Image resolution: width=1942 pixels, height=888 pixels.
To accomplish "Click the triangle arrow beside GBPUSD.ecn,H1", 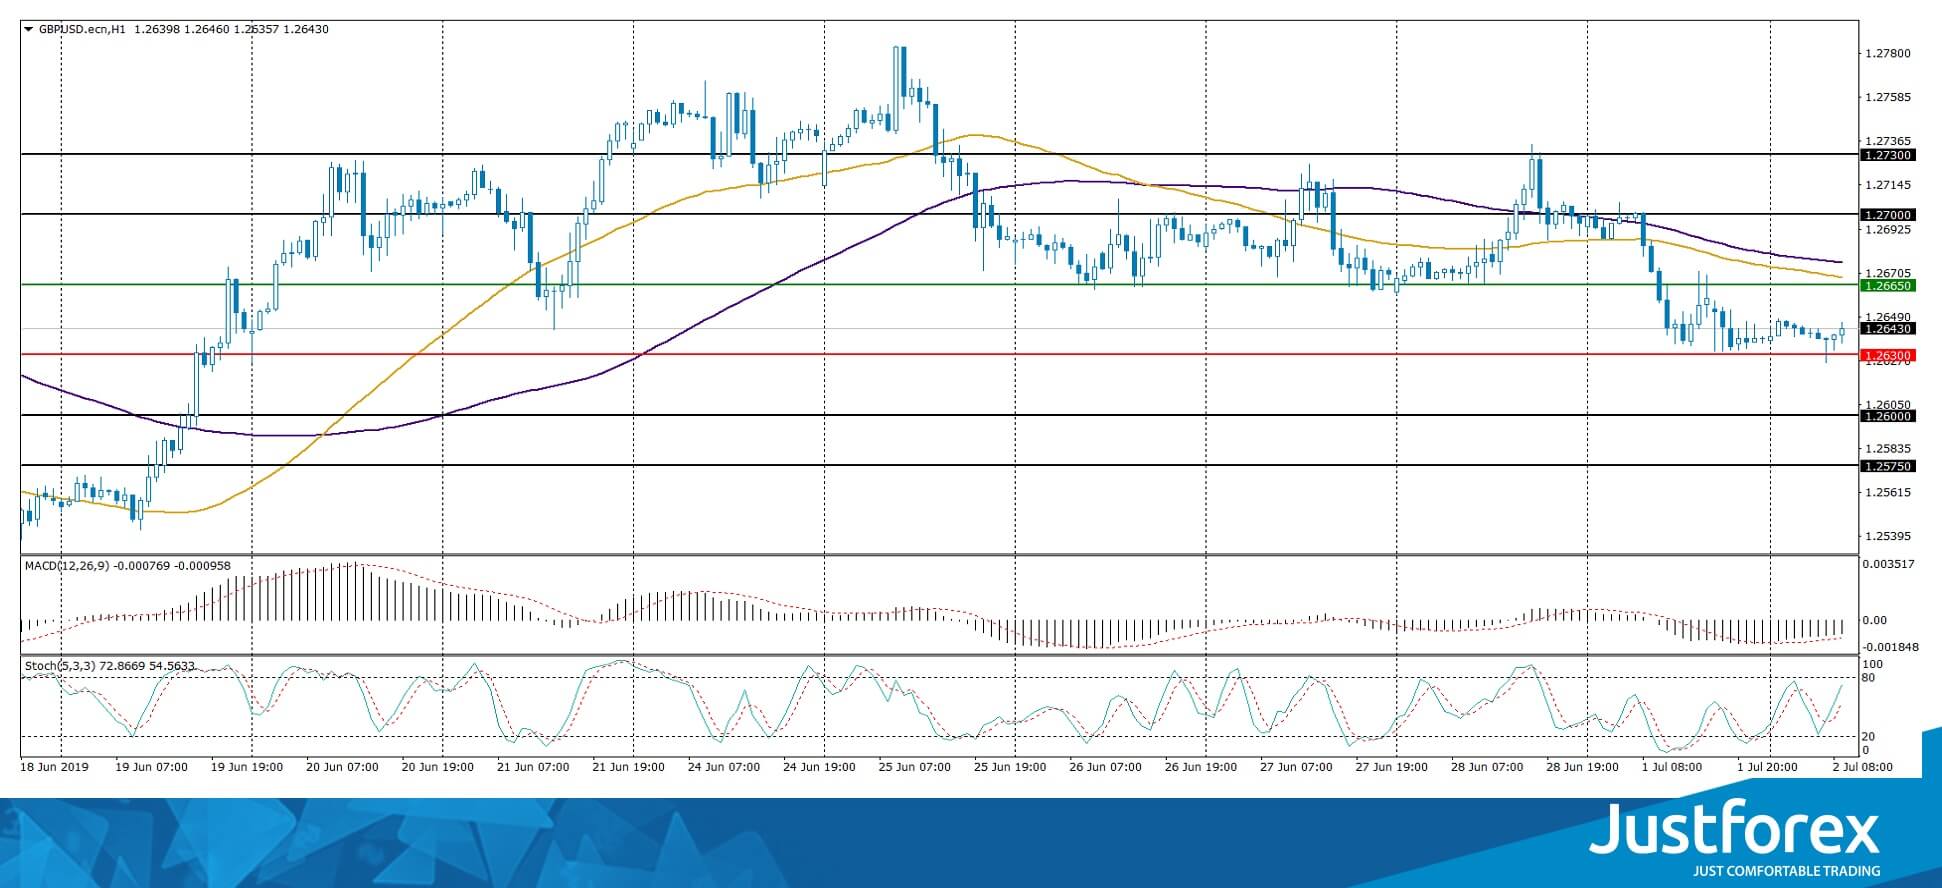I will 29,29.
